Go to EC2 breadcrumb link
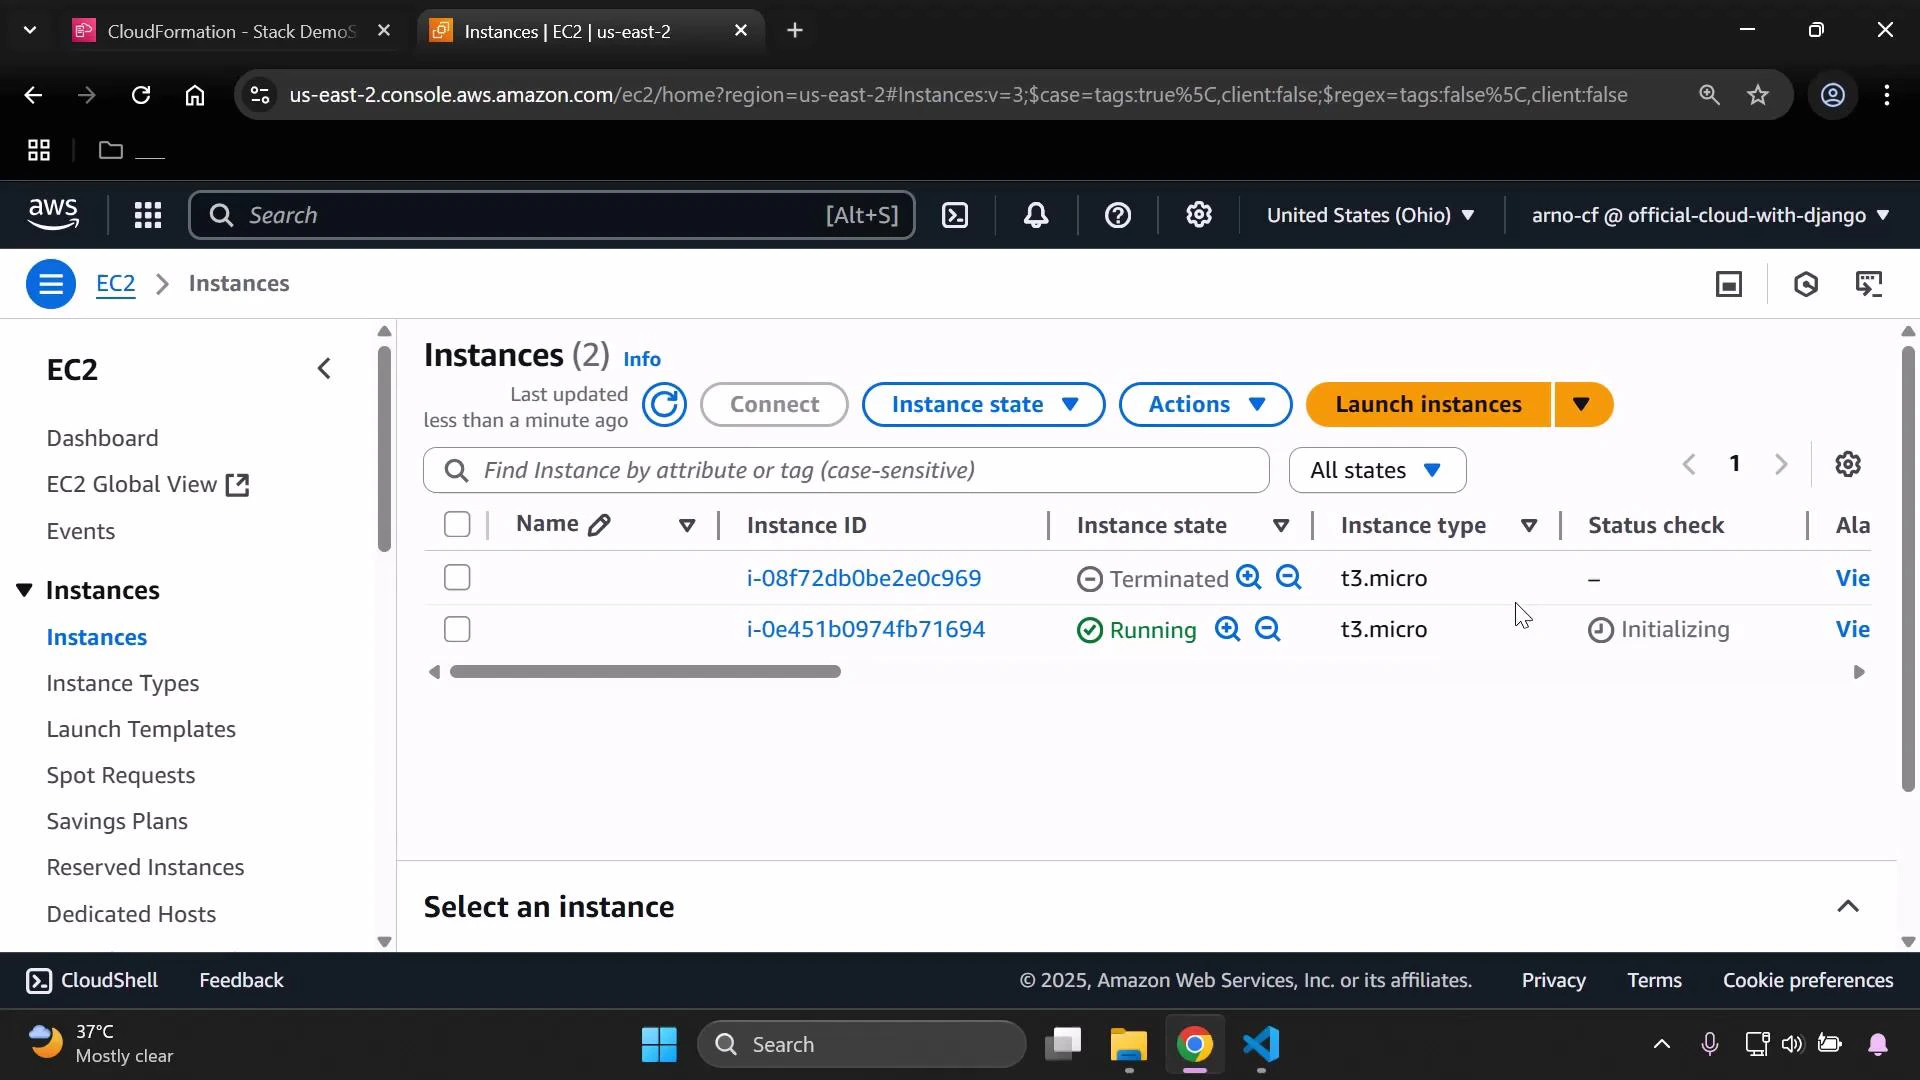Image resolution: width=1920 pixels, height=1080 pixels. click(x=115, y=284)
